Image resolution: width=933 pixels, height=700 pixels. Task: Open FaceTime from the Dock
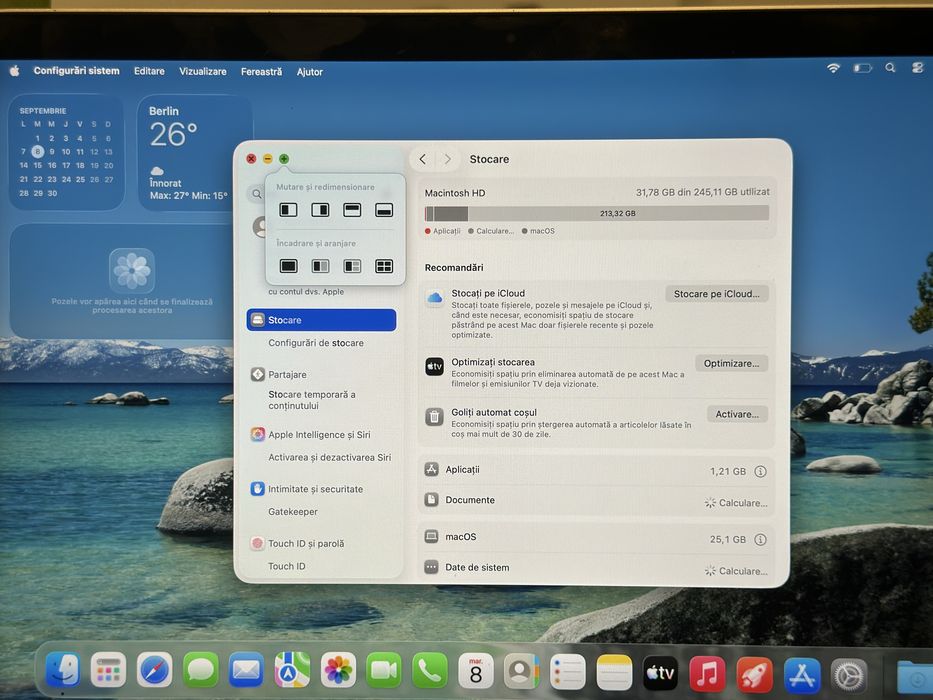384,670
